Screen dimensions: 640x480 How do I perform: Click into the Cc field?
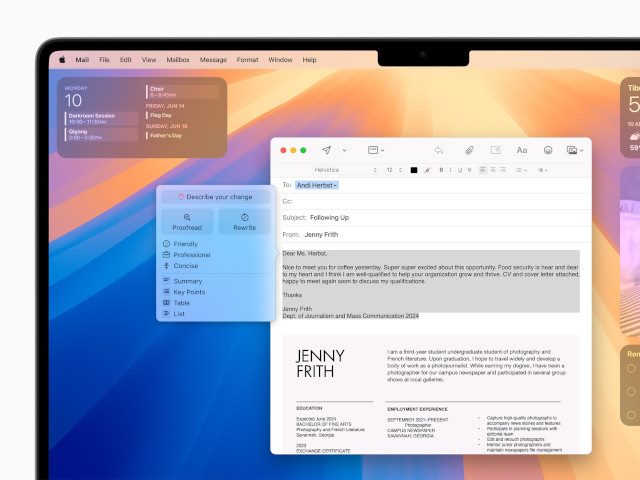pos(437,201)
